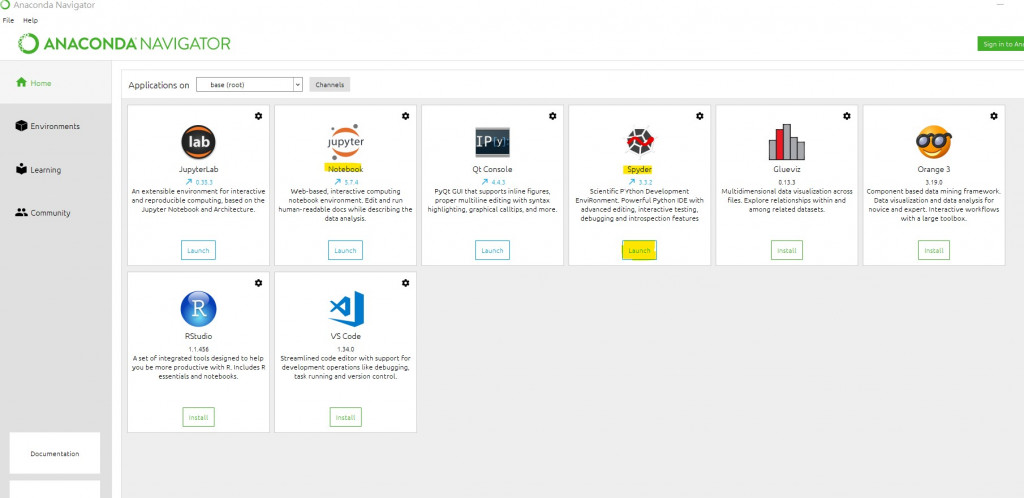Click the RStudio blue R logo
The width and height of the screenshot is (1024, 498).
[199, 309]
